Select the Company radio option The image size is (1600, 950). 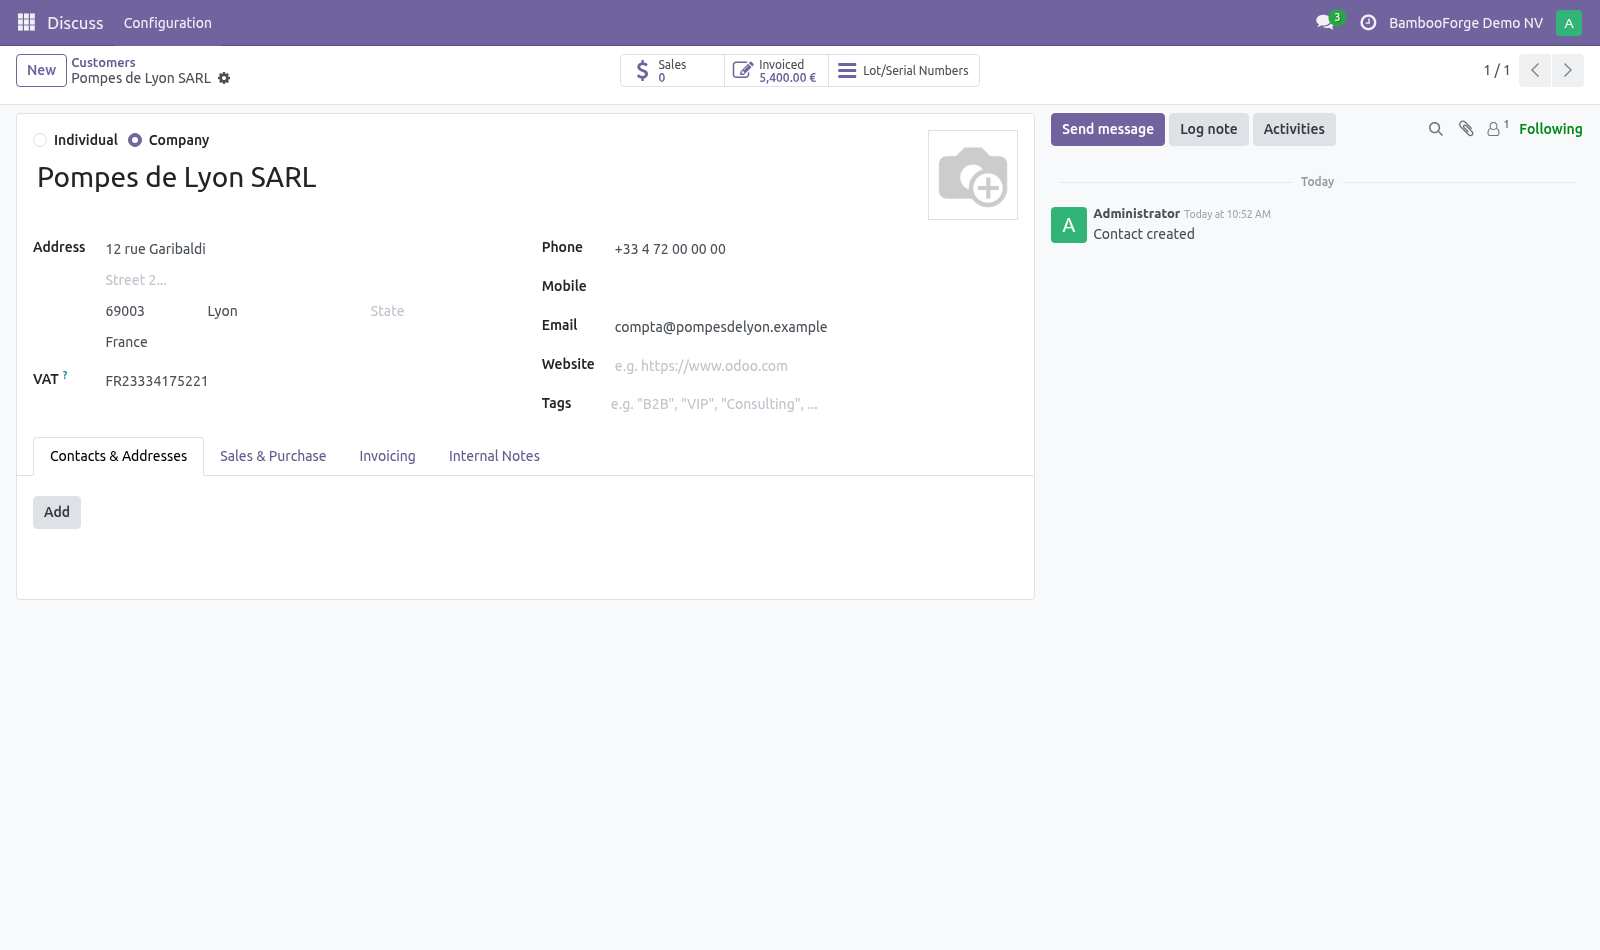pos(135,140)
